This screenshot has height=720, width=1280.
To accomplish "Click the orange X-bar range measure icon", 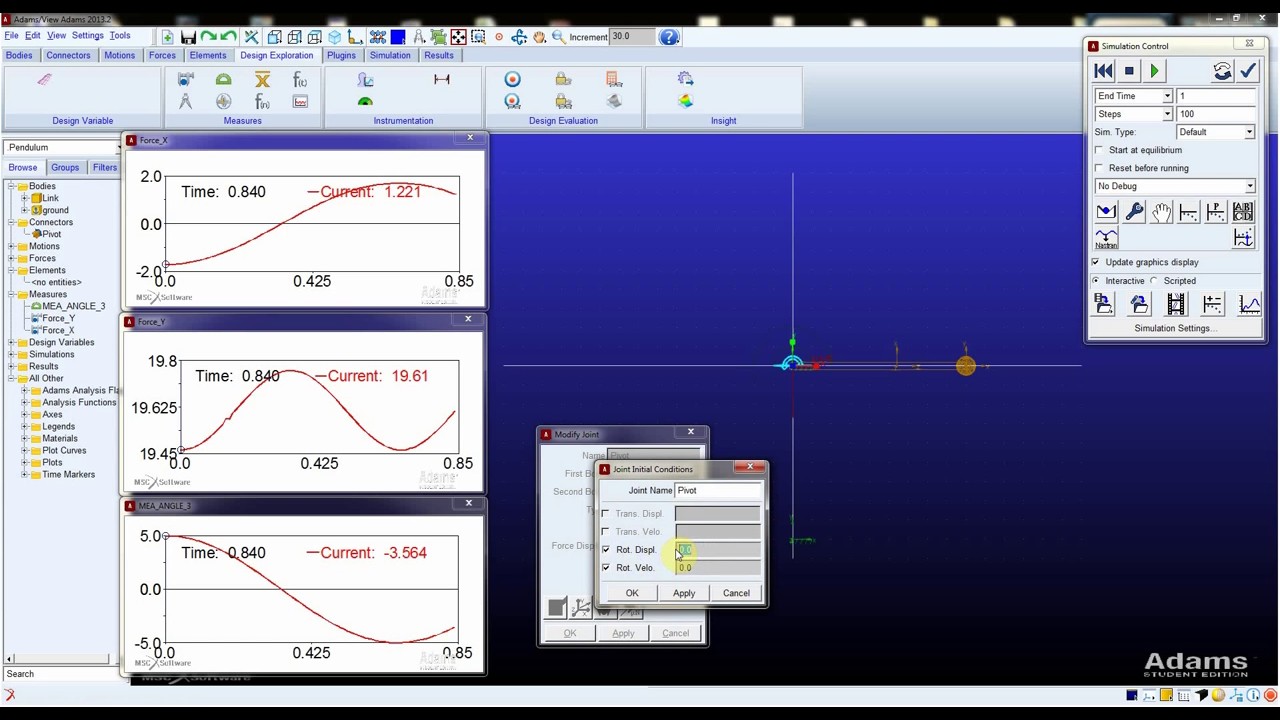I will click(x=262, y=80).
